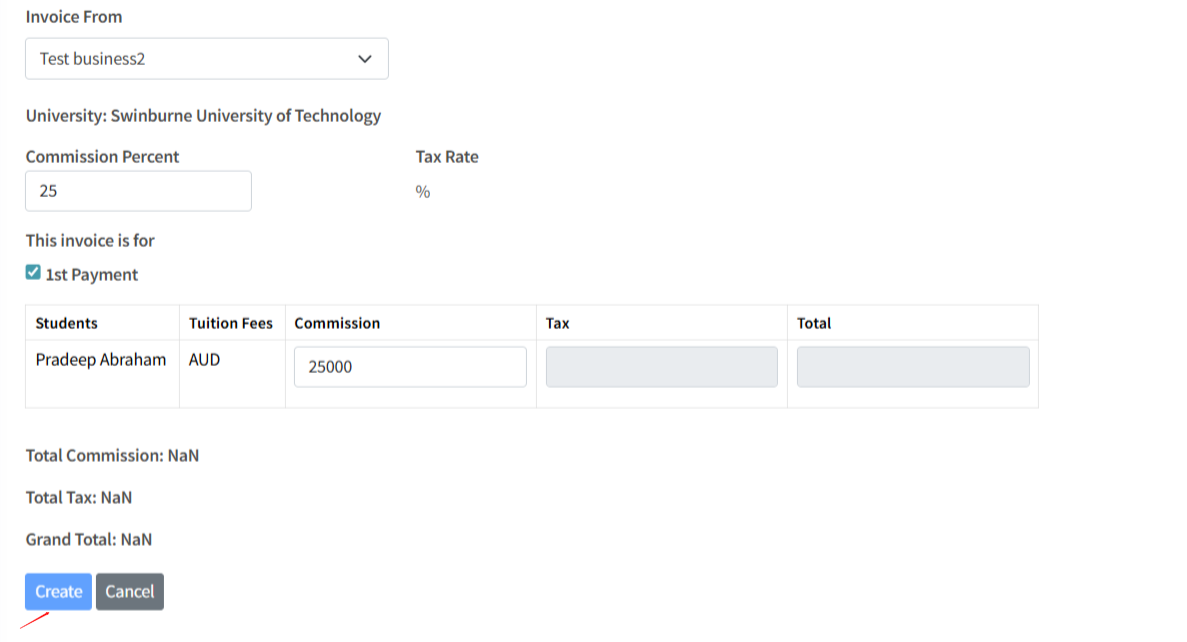Click the chevron arrow beside Test business2

pos(364,59)
